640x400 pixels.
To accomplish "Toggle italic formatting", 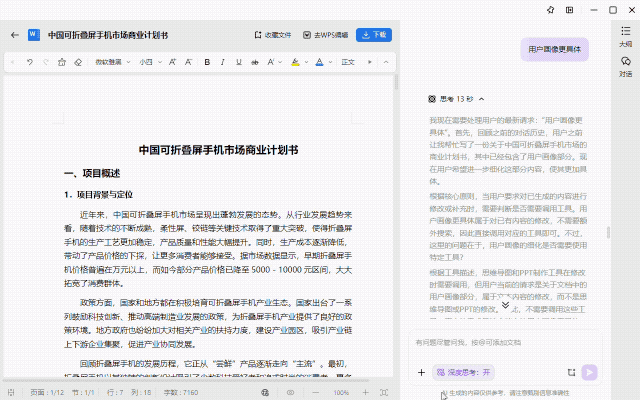I will click(223, 62).
